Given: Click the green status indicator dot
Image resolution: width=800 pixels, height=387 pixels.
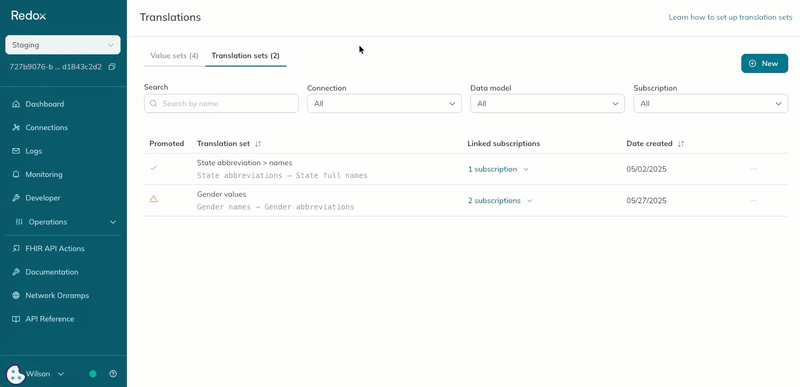Looking at the screenshot, I should click(x=93, y=374).
